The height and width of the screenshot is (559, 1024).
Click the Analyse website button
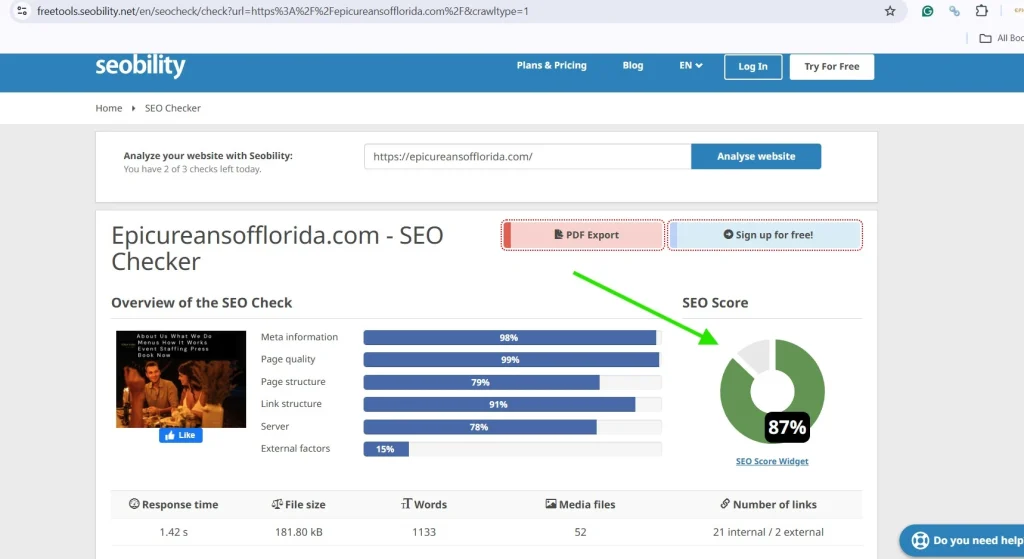tap(756, 156)
